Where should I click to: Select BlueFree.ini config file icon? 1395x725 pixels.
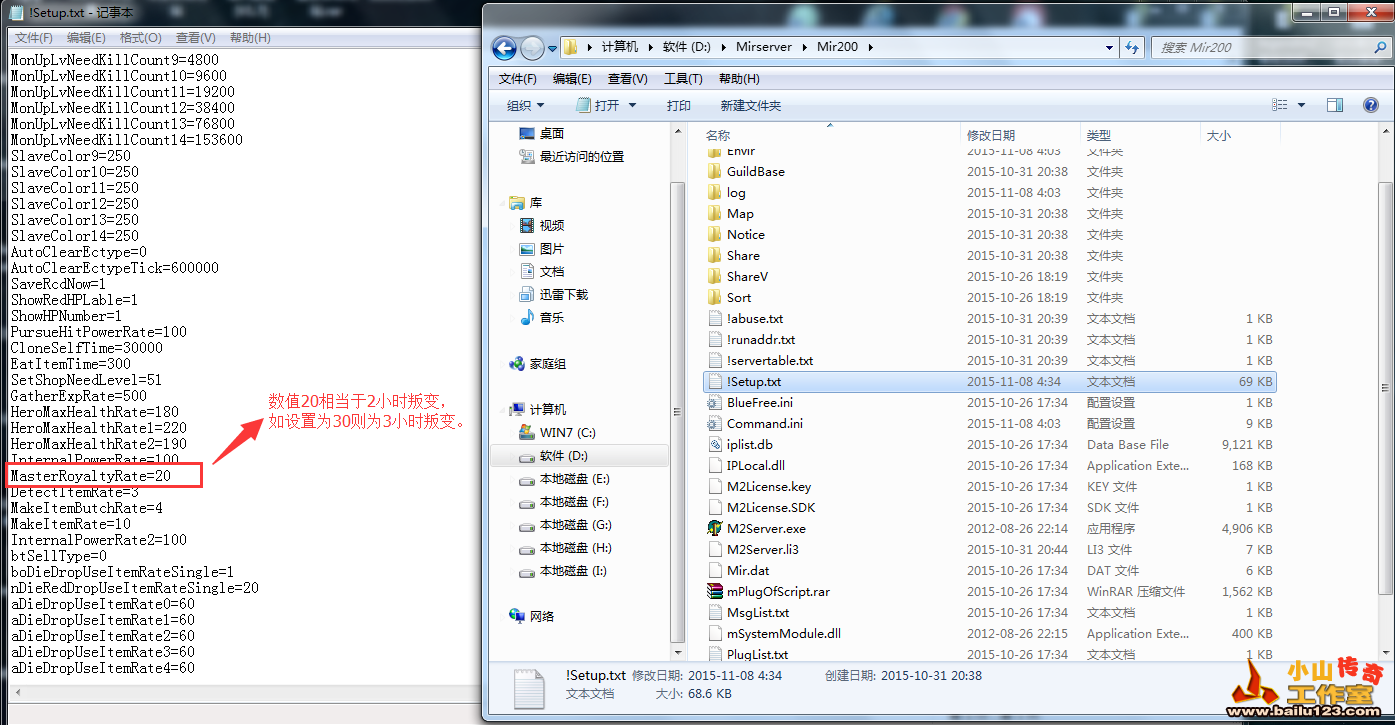click(714, 402)
